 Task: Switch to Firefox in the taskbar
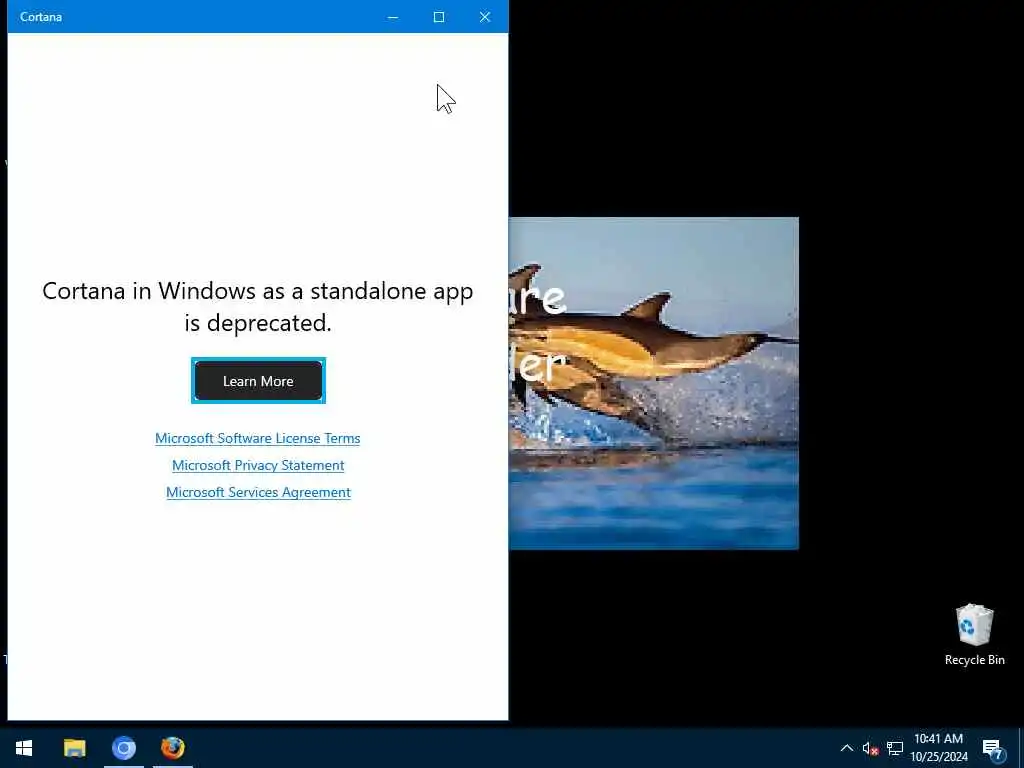tap(173, 748)
